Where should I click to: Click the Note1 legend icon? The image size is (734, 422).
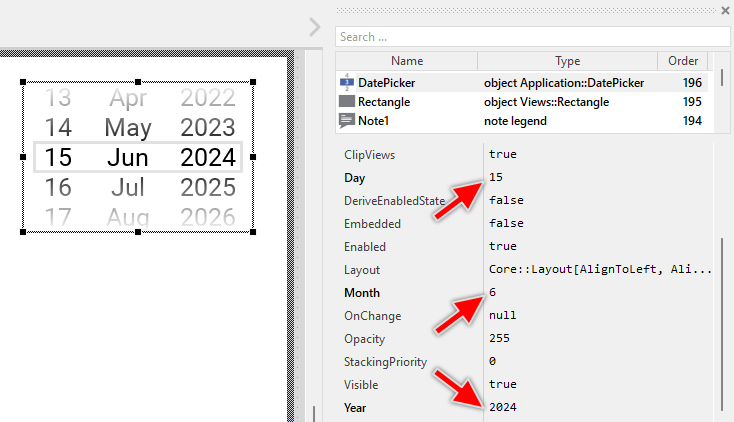(346, 121)
